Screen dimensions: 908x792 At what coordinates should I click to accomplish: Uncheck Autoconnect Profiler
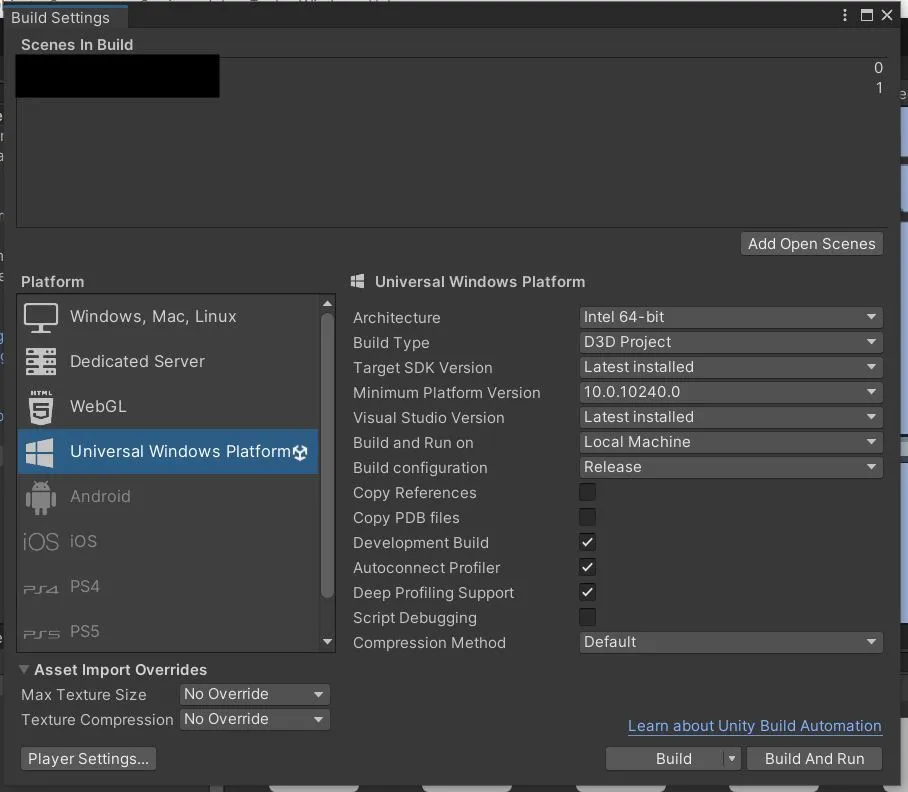point(587,567)
